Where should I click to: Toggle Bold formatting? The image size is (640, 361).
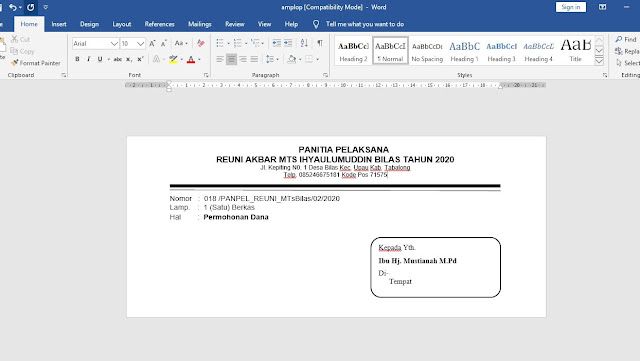[x=77, y=59]
